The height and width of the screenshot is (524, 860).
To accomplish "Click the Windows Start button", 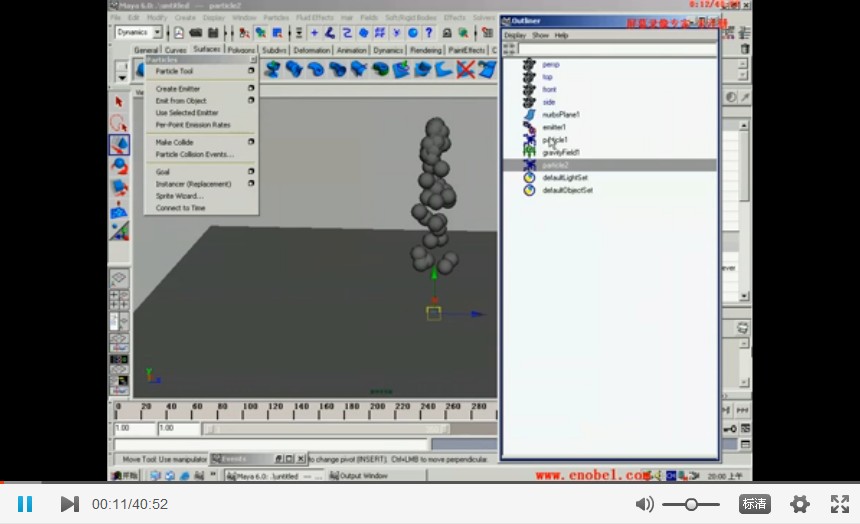I will click(126, 476).
